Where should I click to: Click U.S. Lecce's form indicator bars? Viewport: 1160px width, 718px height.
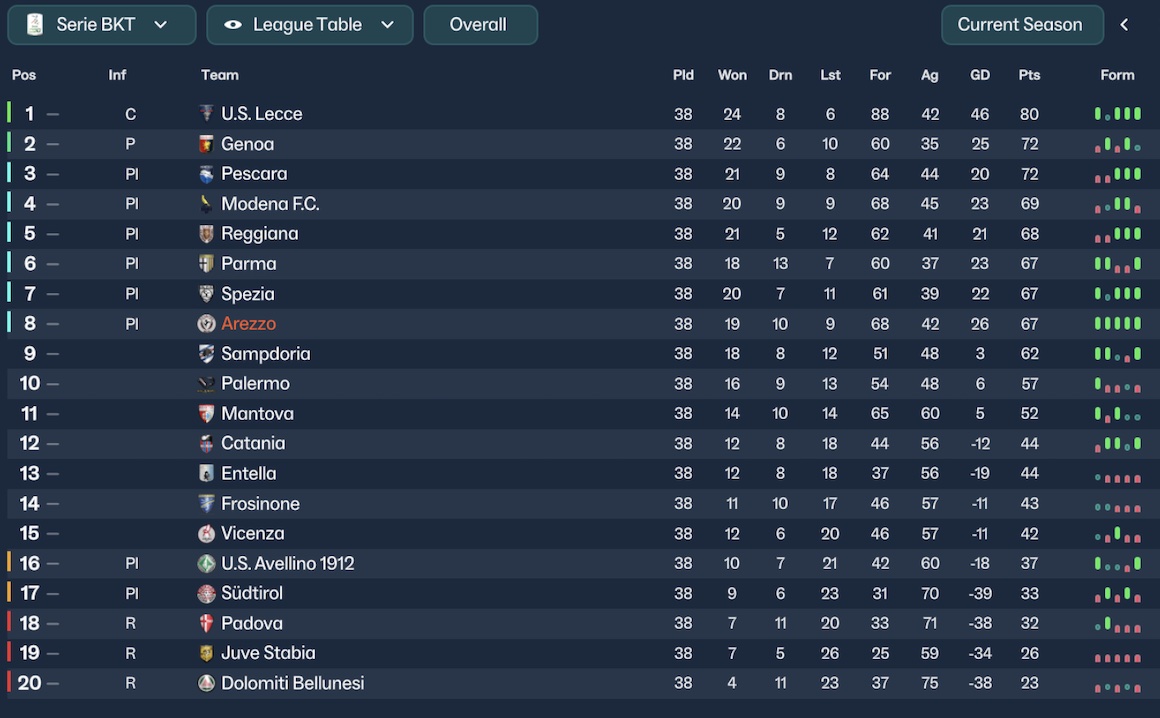coord(1117,114)
